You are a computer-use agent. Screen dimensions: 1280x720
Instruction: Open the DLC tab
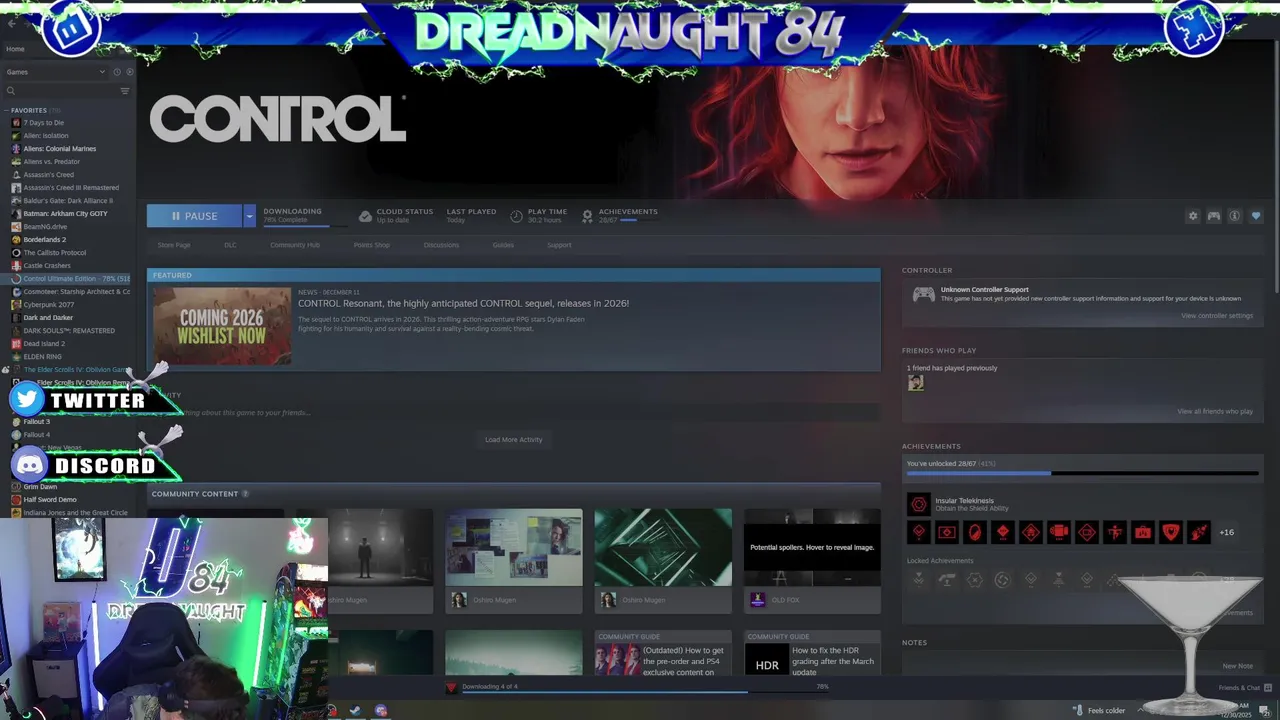(x=230, y=245)
